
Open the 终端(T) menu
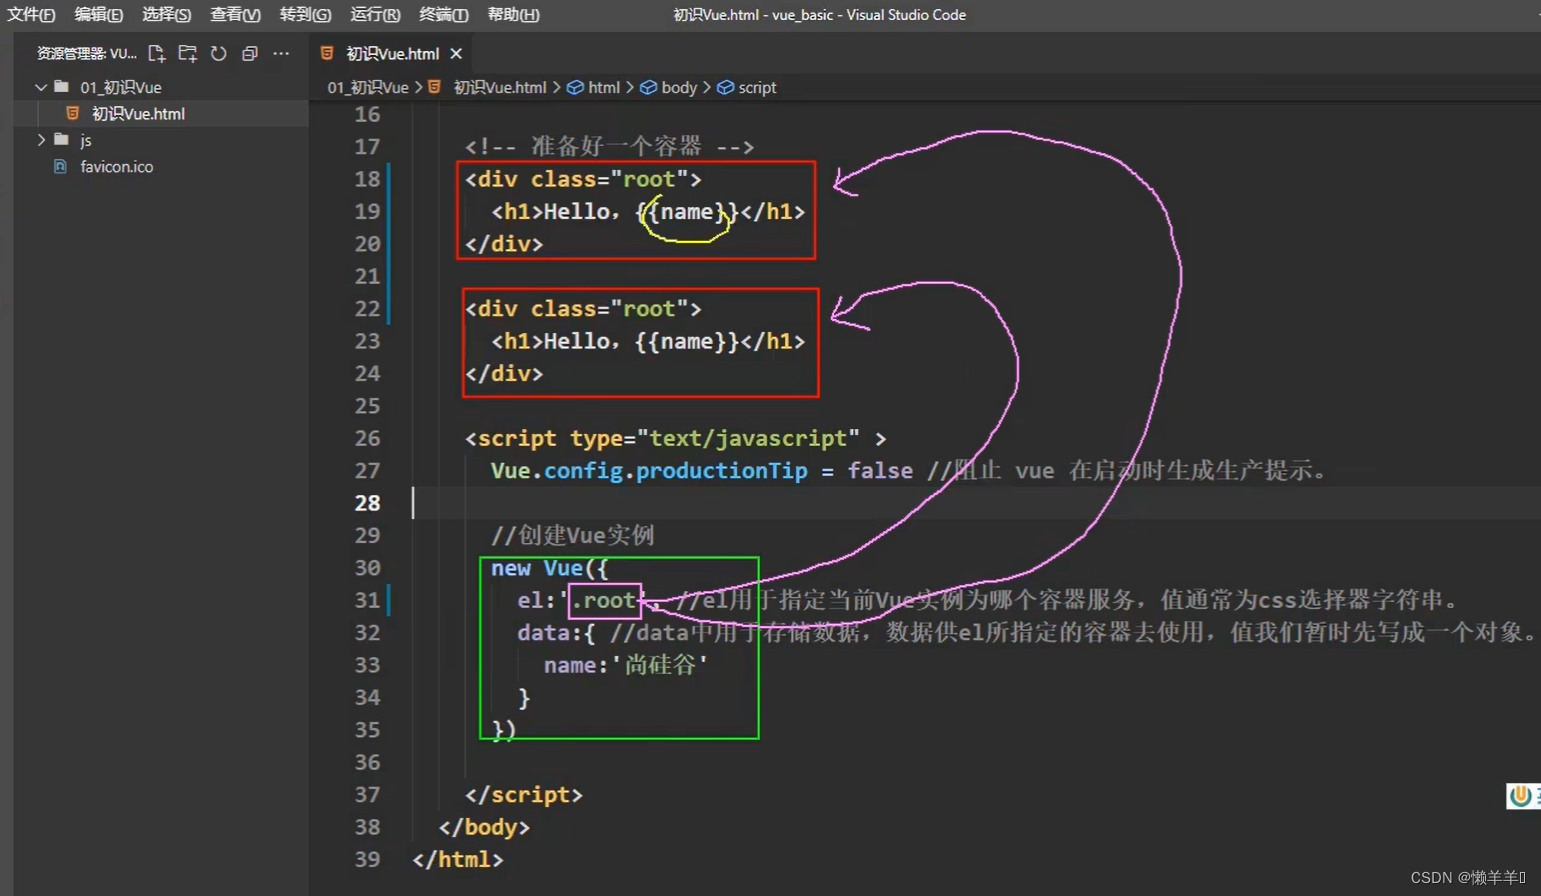[443, 15]
